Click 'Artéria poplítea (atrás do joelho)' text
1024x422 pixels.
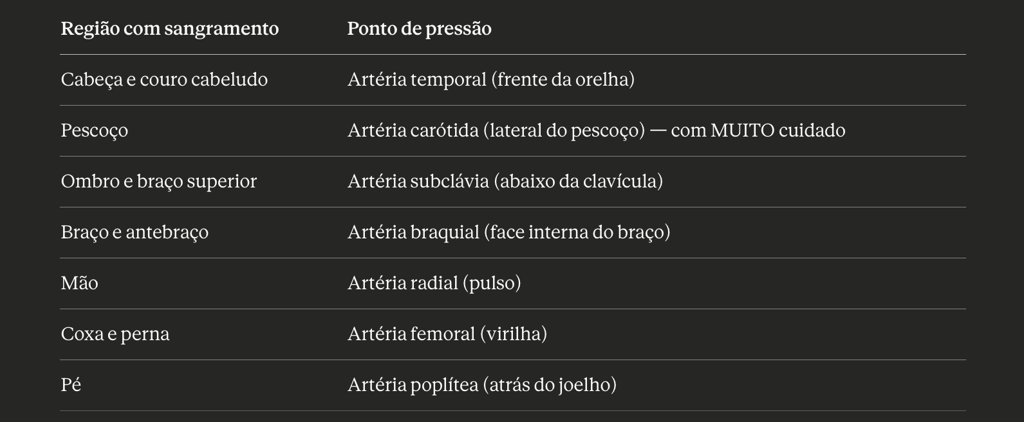point(482,385)
